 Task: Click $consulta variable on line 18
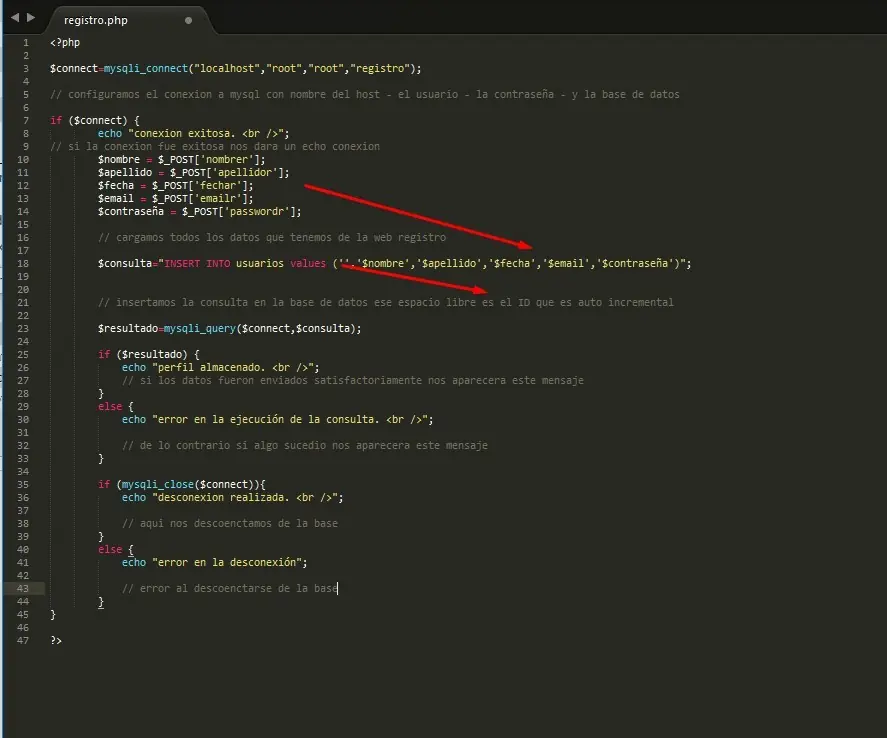pyautogui.click(x=124, y=264)
